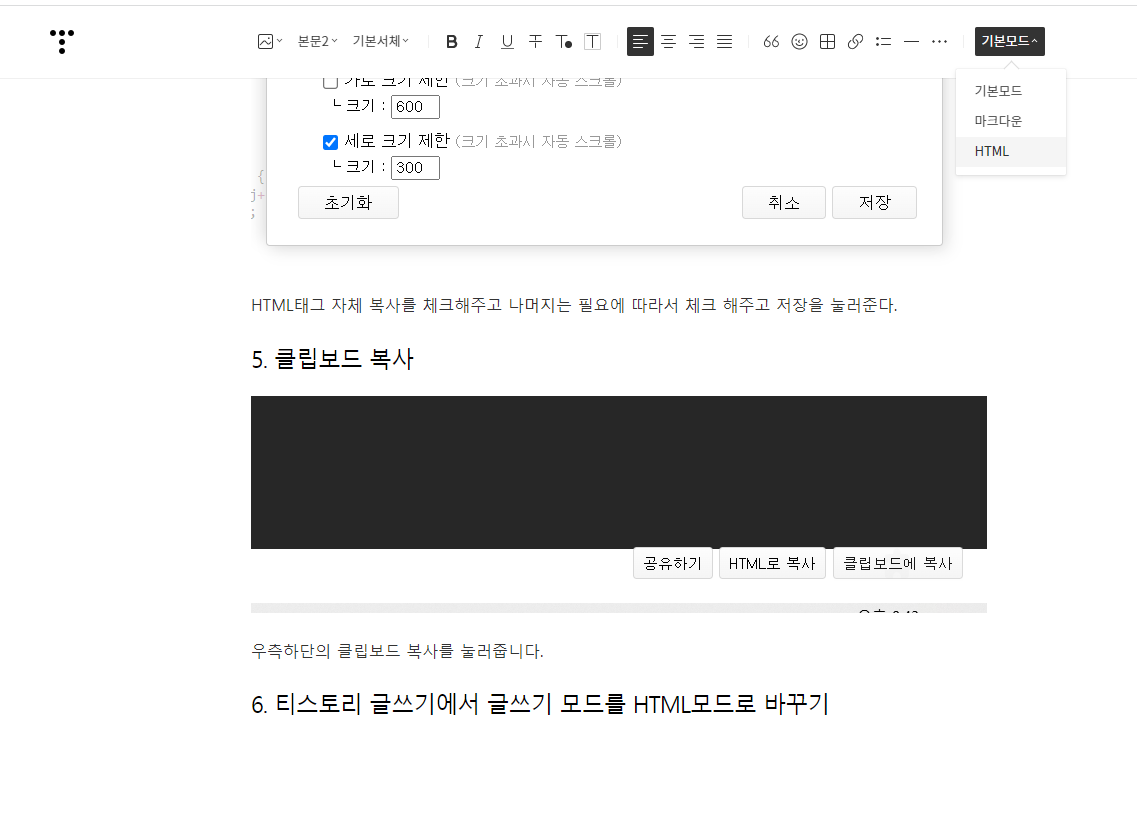Open the text color tool
Viewport: 1137px width, 814px height.
click(x=563, y=41)
